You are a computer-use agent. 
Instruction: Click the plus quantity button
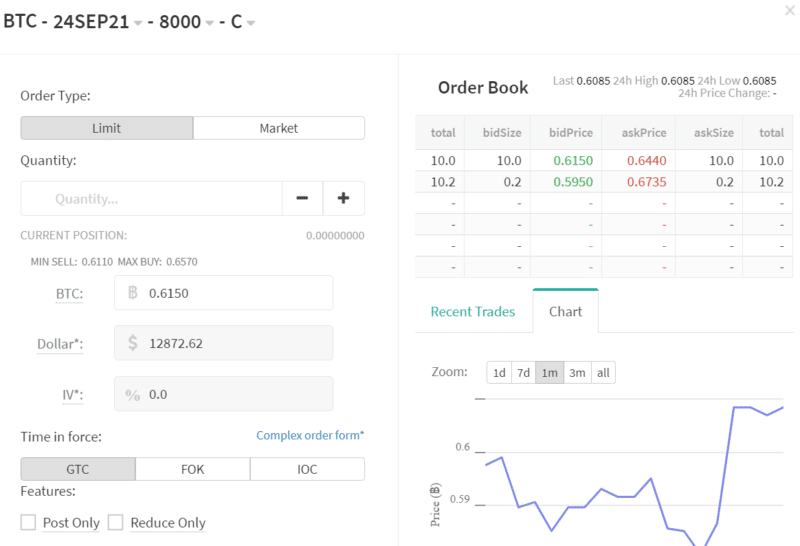(x=343, y=198)
